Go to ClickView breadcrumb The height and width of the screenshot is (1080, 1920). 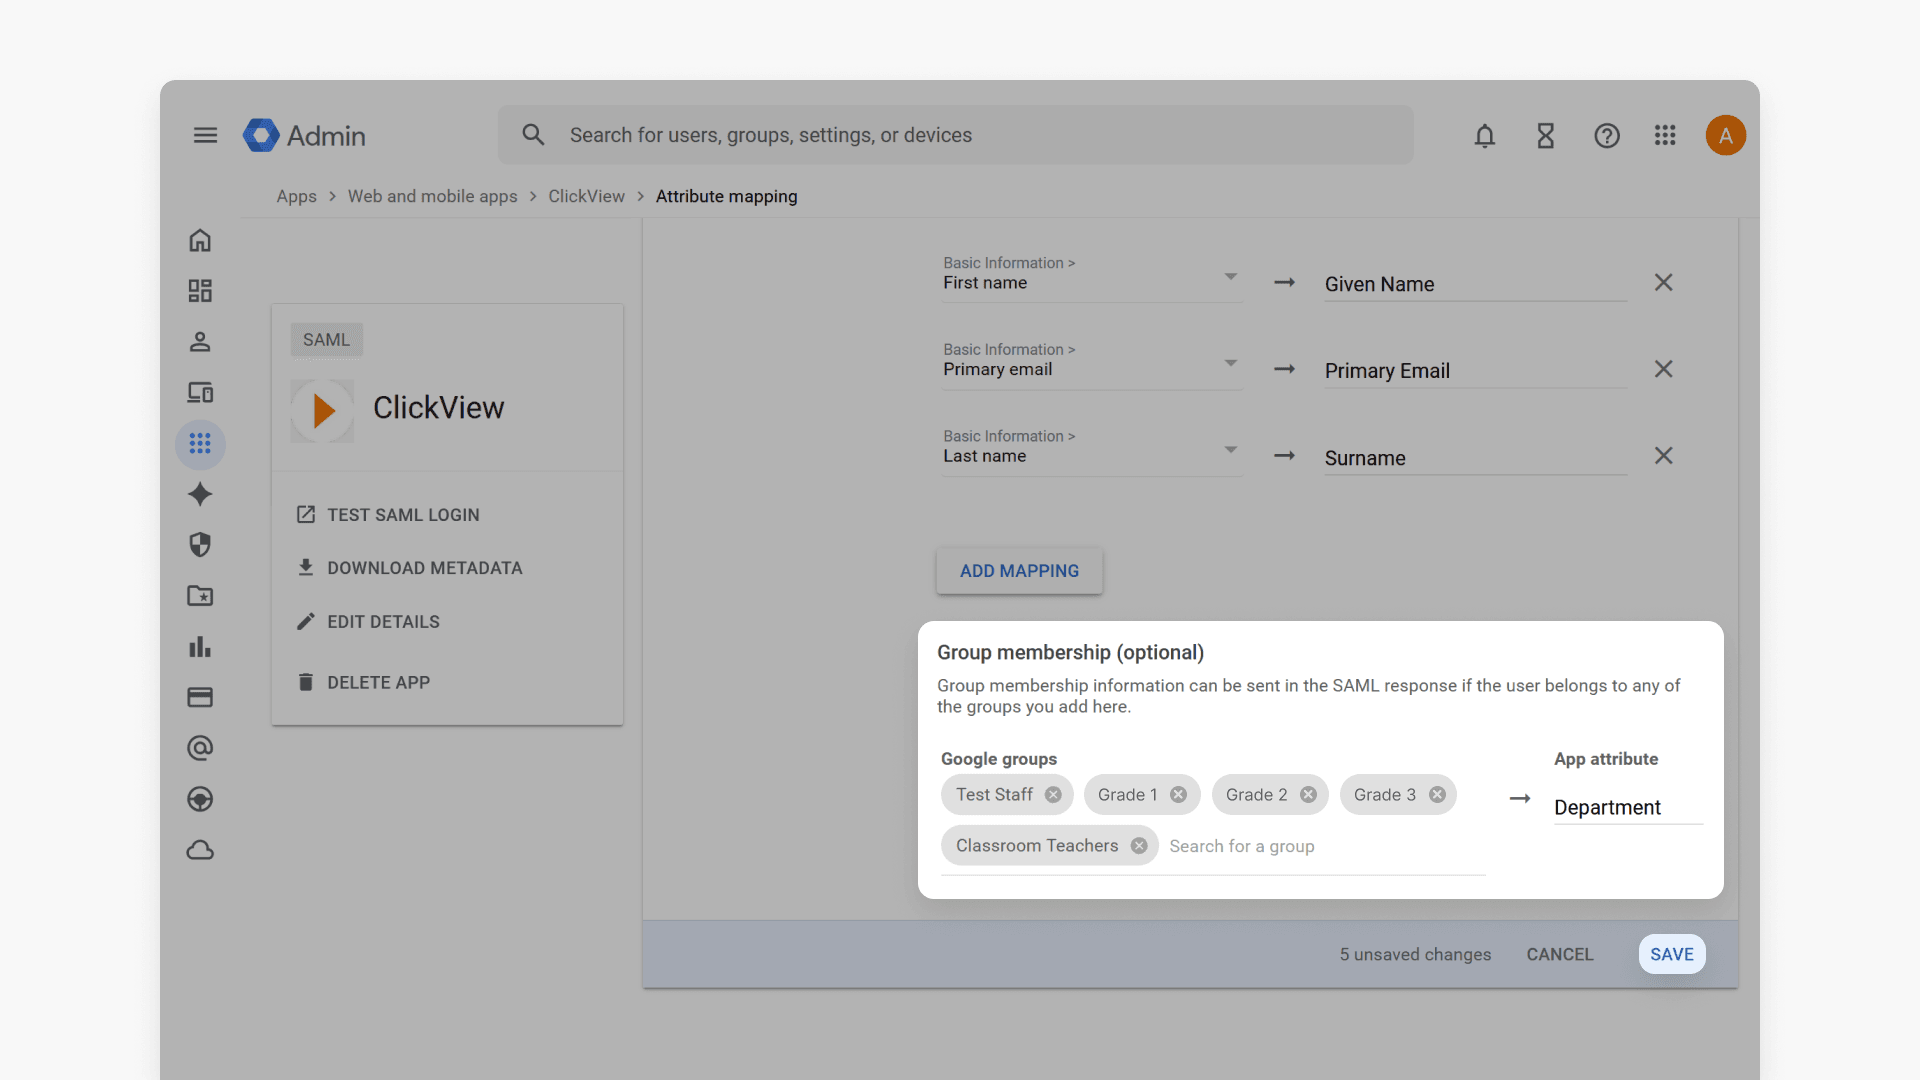tap(586, 197)
